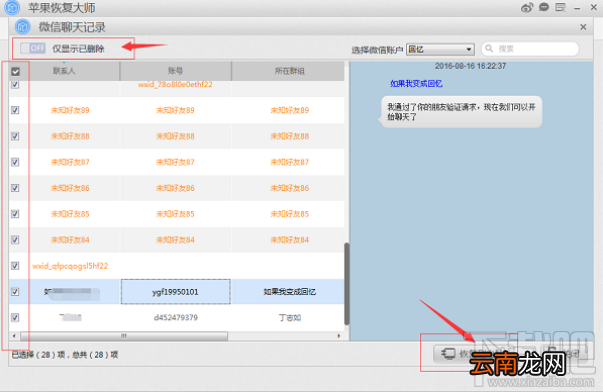Click the horizontal scrollbar left arrow
603x392 pixels.
click(14, 336)
